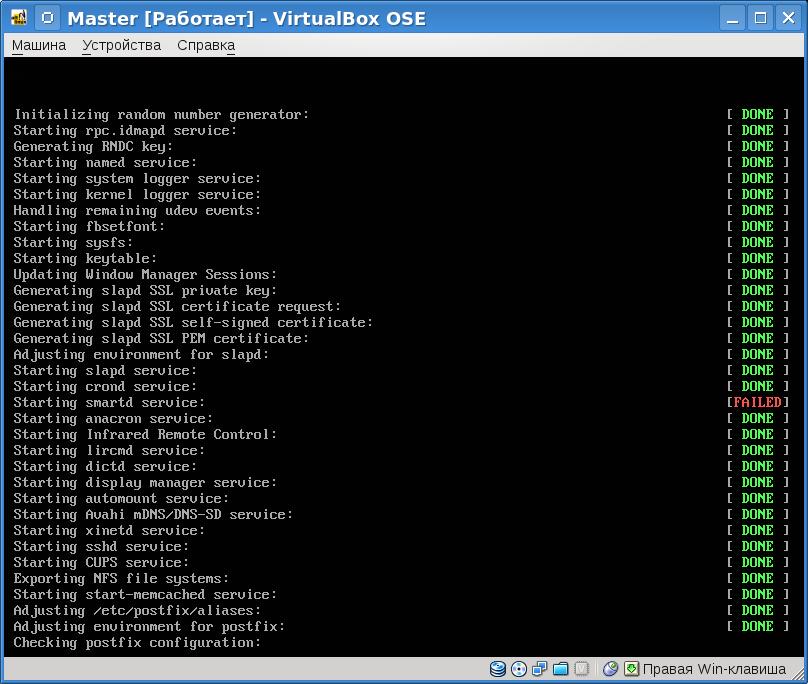Screen dimensions: 808x684
Task: Click the network adapter status icon
Action: pyautogui.click(x=540, y=669)
